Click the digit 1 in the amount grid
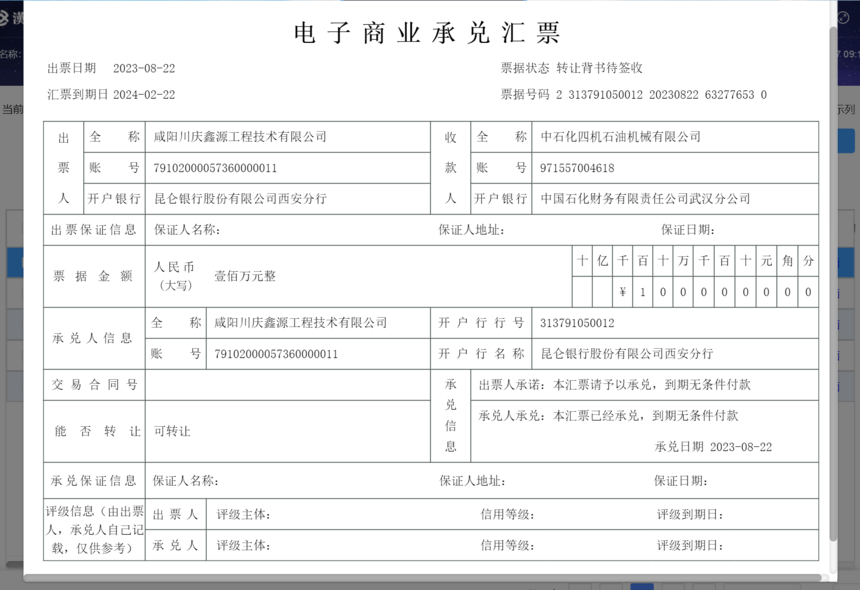Viewport: 860px width, 590px height. 643,292
